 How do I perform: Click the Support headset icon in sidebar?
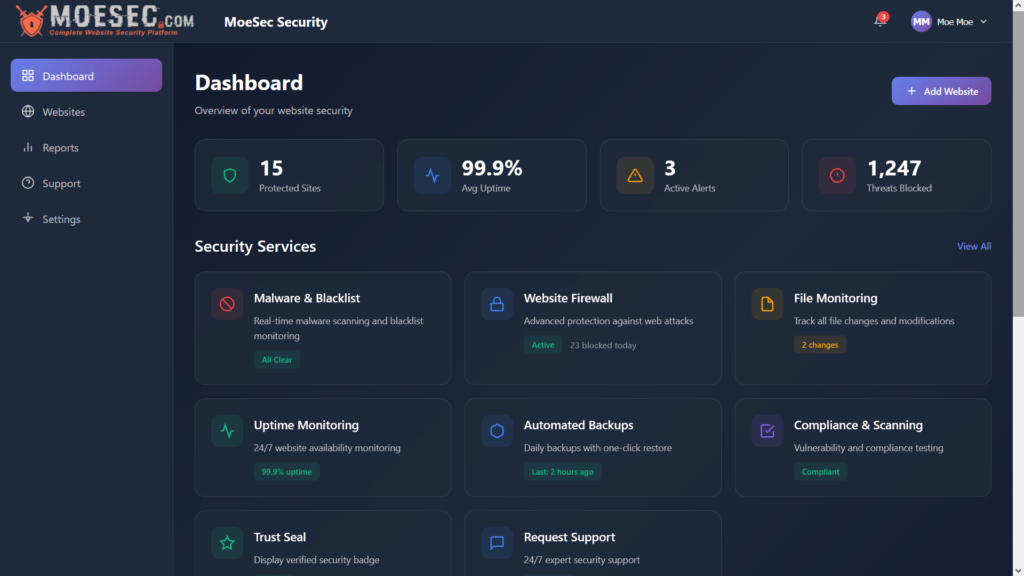pos(30,183)
